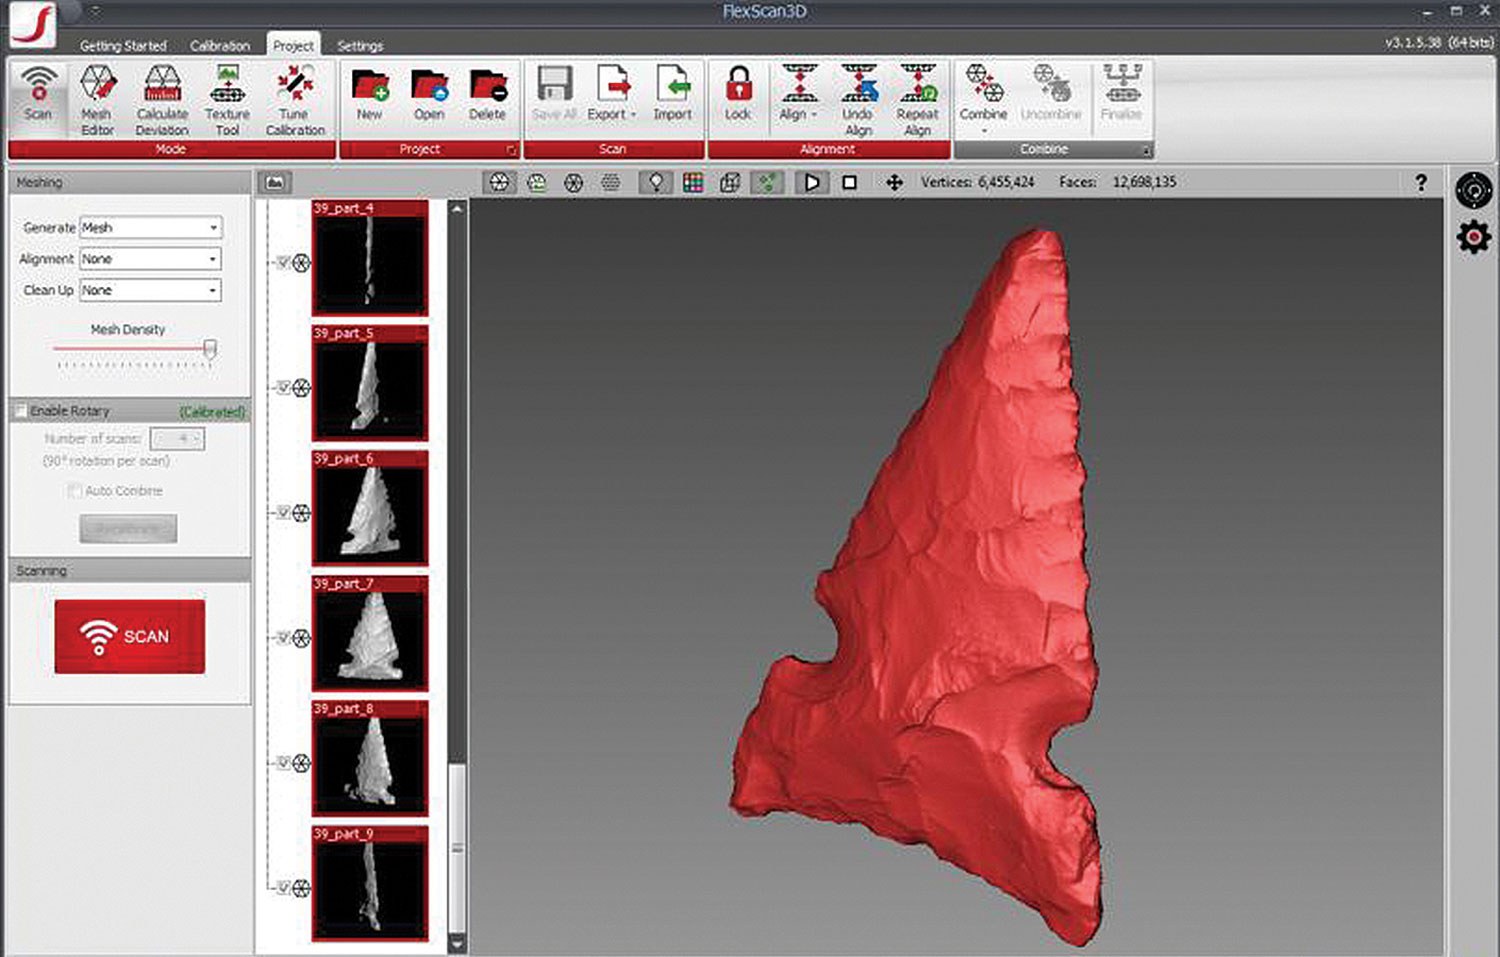Adjust the Mesh Density slider
Viewport: 1500px width, 957px height.
pyautogui.click(x=210, y=348)
